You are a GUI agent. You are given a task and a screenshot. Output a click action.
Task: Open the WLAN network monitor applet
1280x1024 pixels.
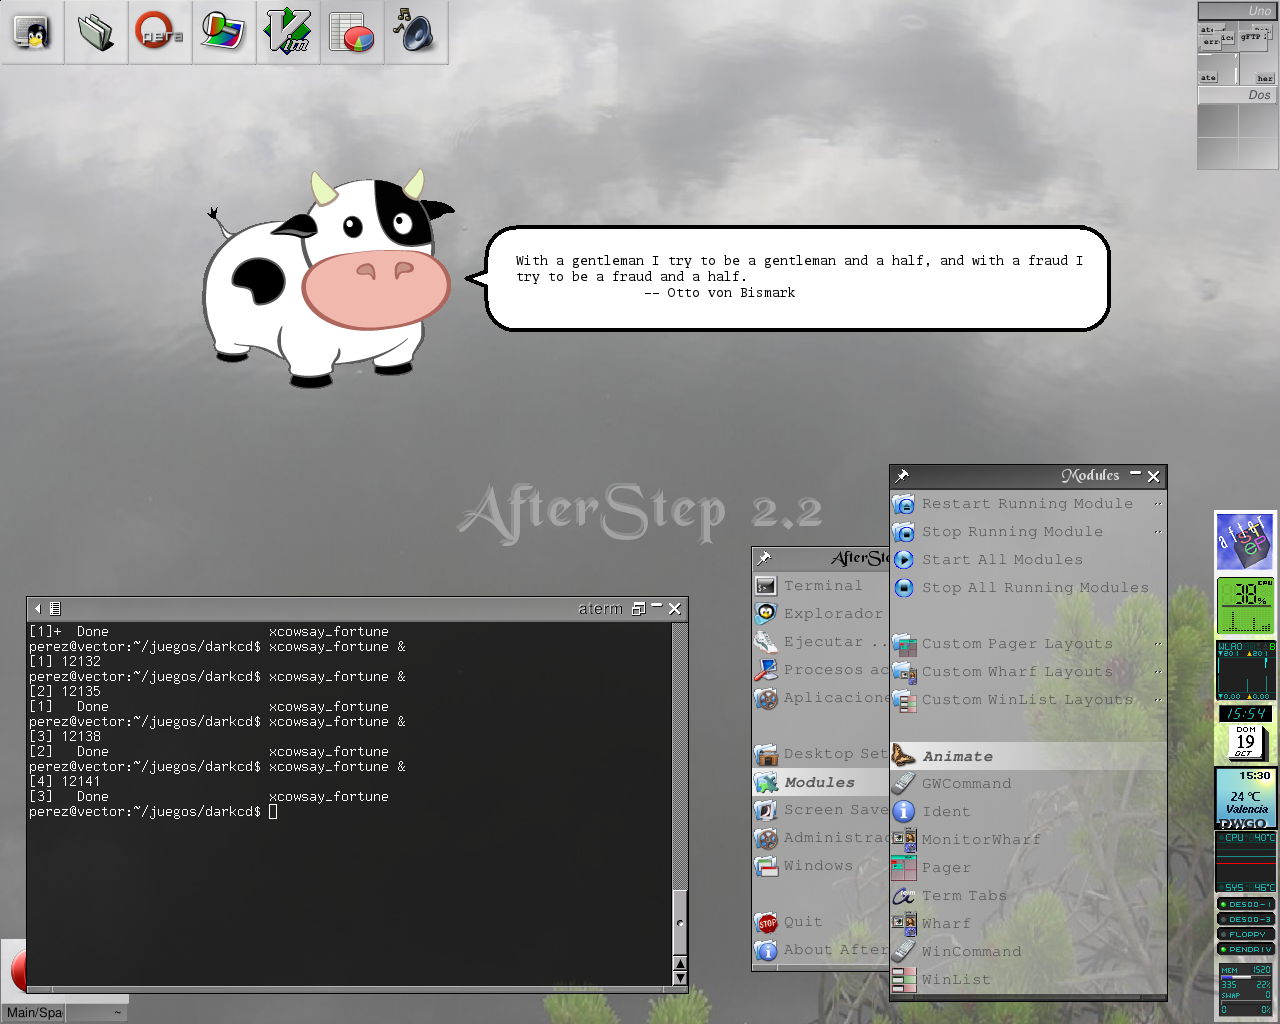click(x=1245, y=670)
